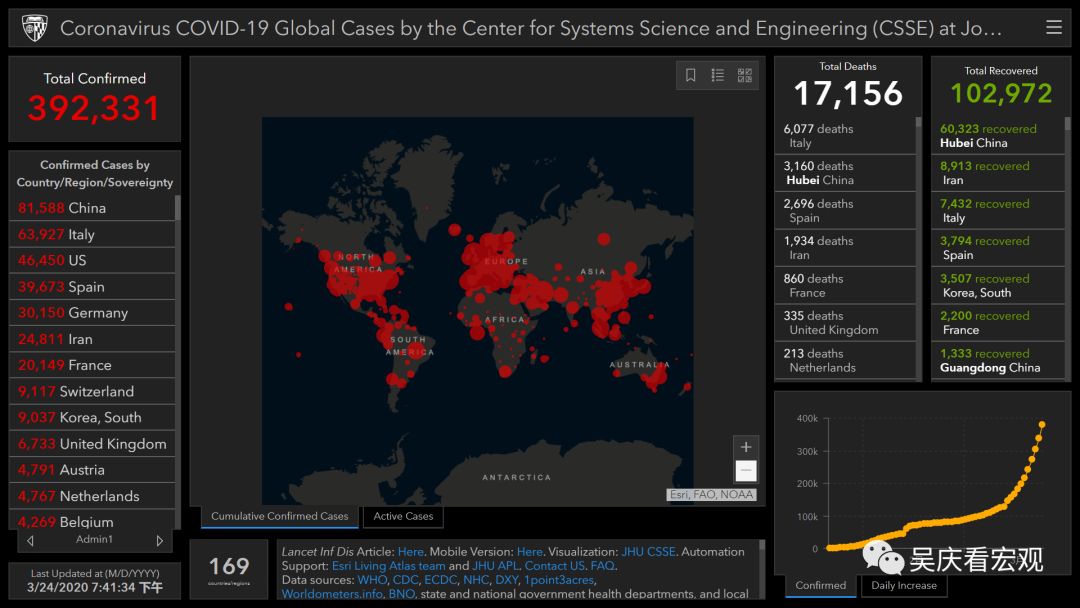
Task: Switch to the Active Cases map tab
Action: pyautogui.click(x=403, y=516)
